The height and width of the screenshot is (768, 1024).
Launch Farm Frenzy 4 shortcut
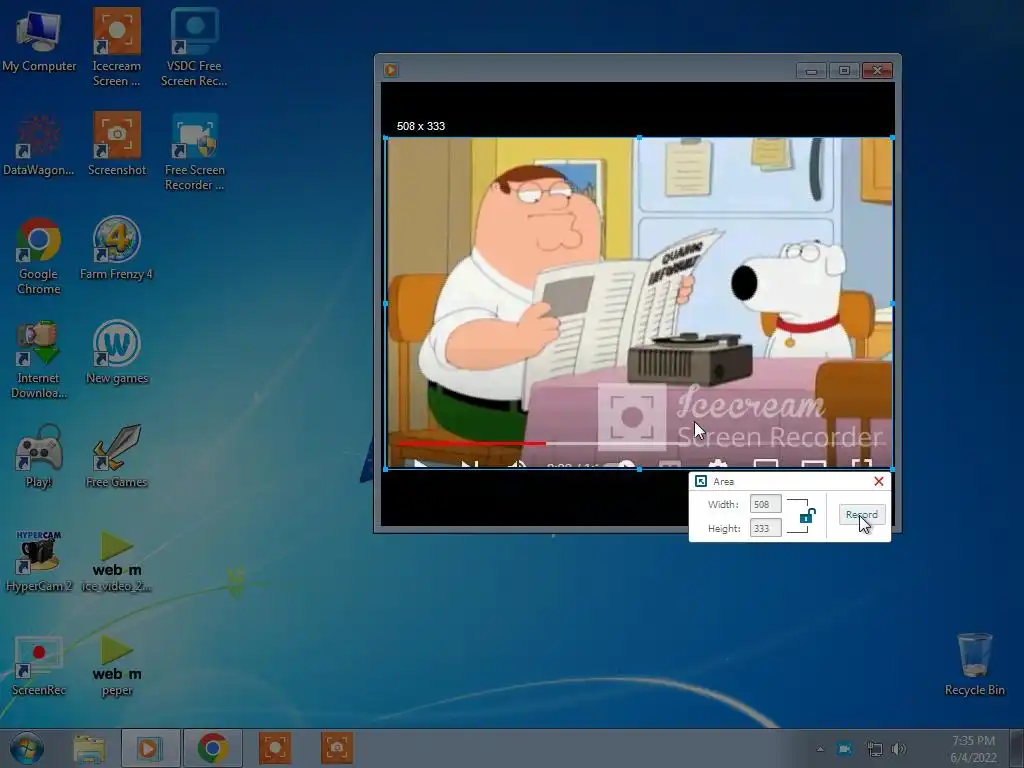[116, 249]
